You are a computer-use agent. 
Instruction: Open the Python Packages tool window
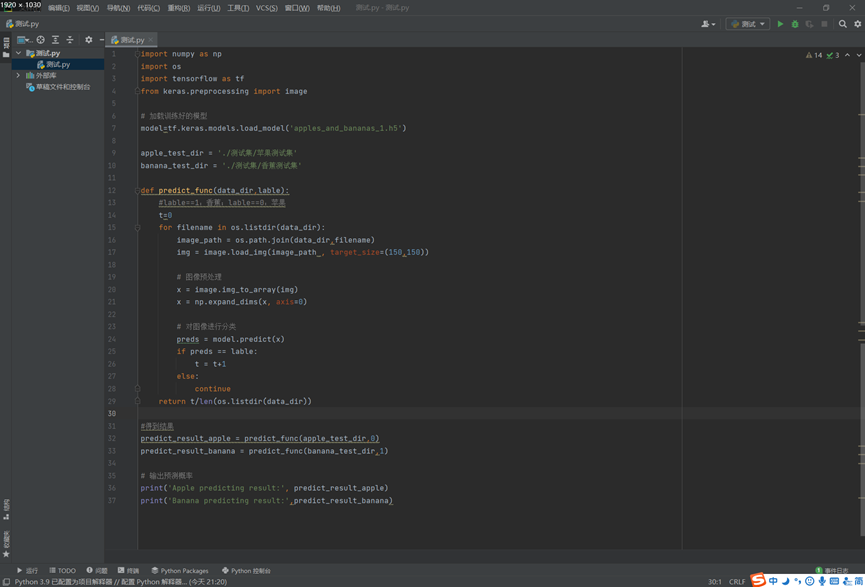[x=180, y=570]
